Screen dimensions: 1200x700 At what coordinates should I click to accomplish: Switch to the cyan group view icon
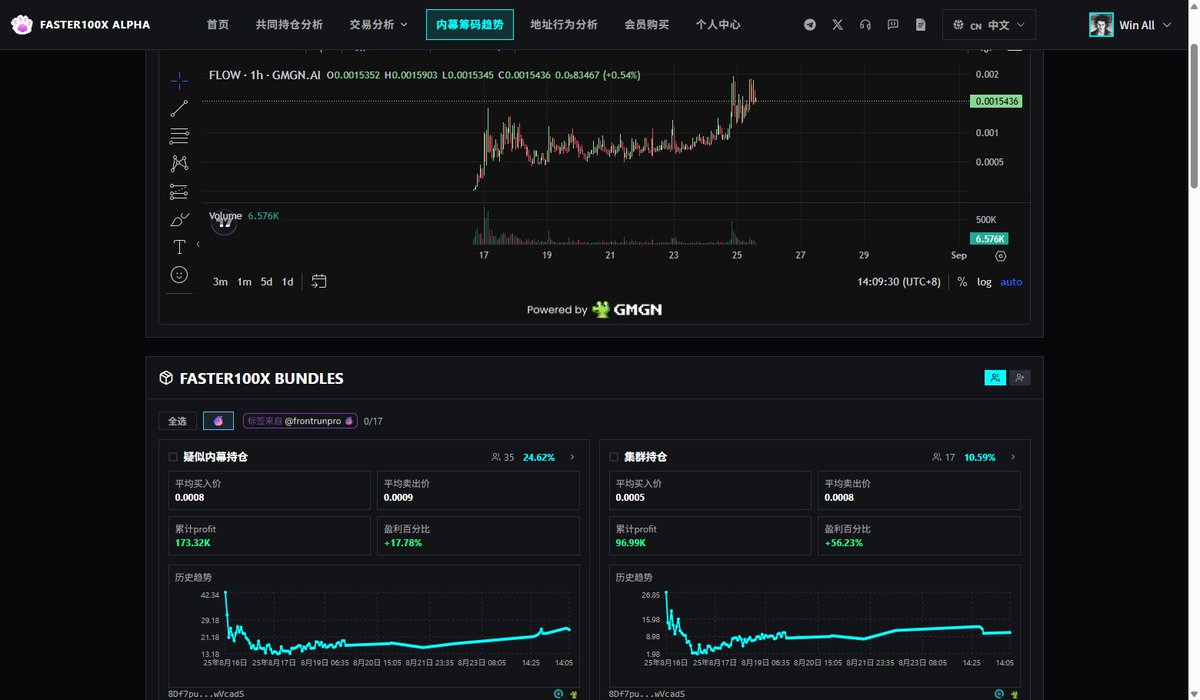[x=995, y=378]
